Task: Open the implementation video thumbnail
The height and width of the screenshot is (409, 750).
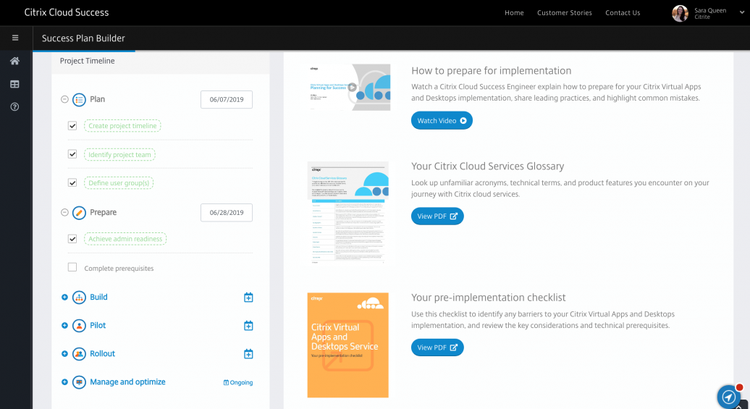Action: point(349,88)
